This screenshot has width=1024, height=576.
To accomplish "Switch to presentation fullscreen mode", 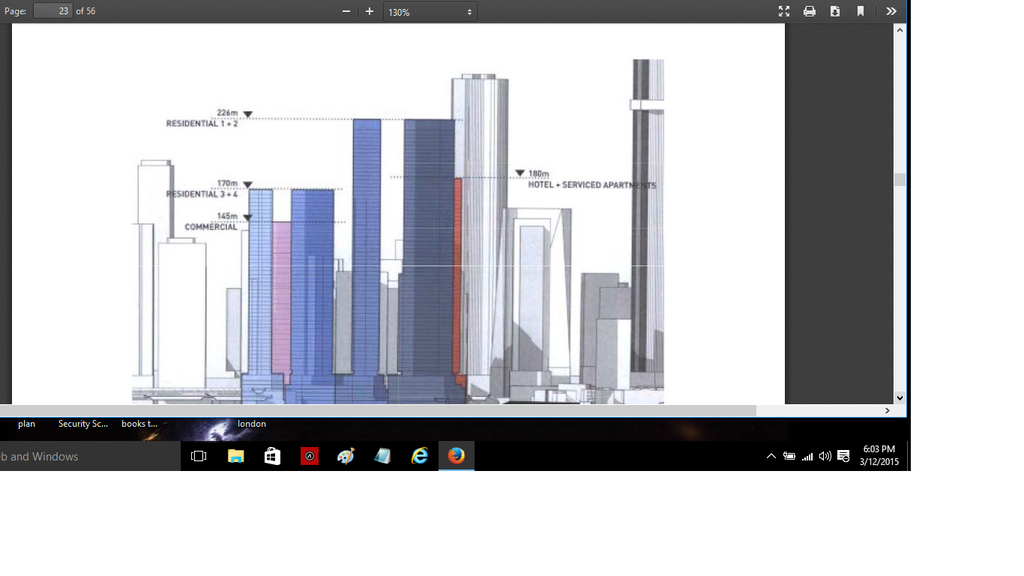I will (x=784, y=12).
